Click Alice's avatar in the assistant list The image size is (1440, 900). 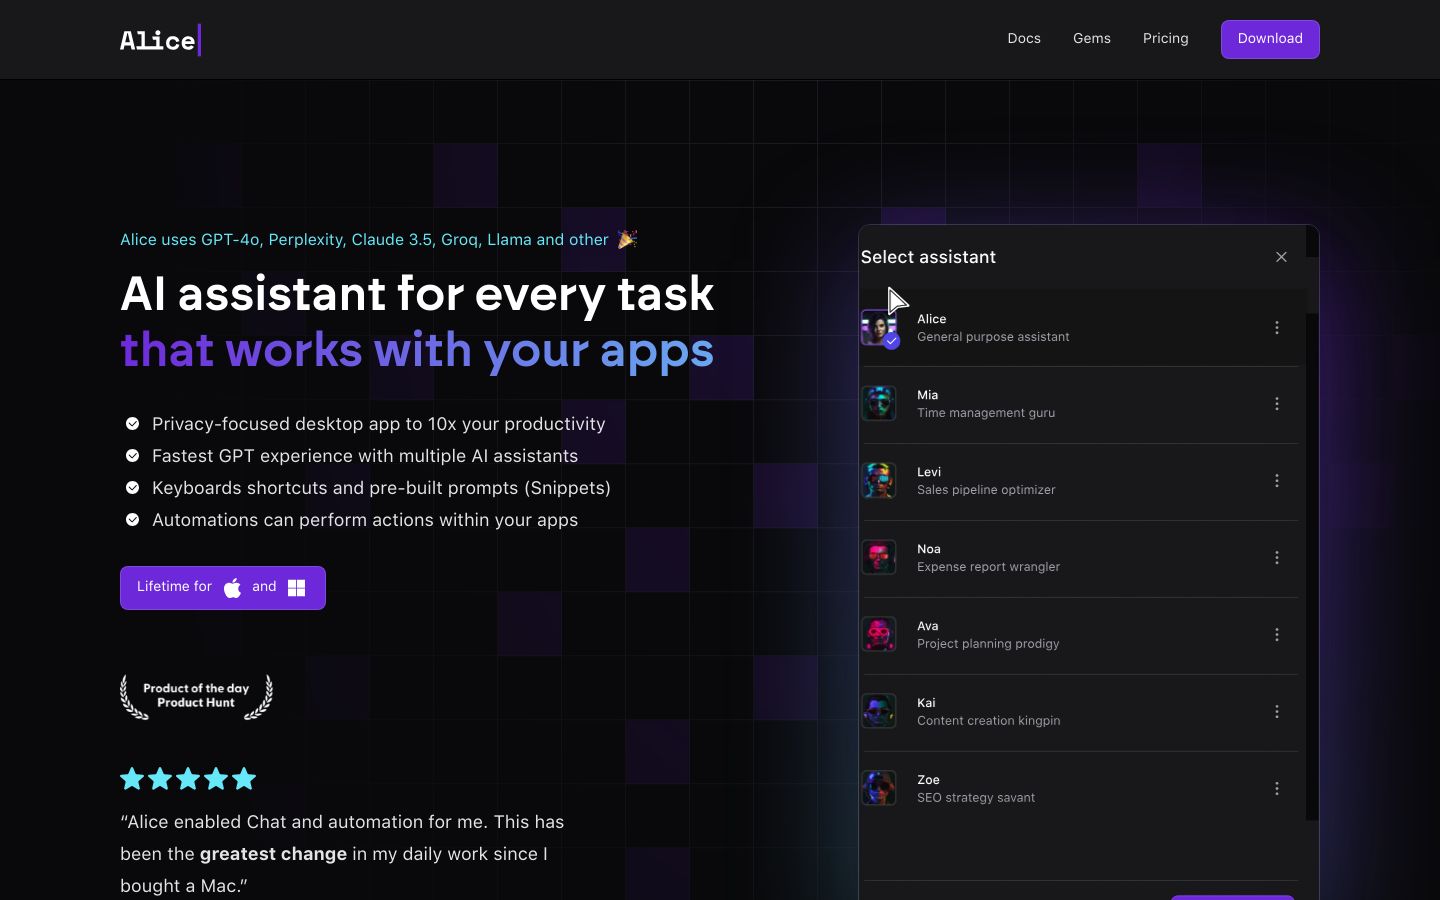(879, 327)
